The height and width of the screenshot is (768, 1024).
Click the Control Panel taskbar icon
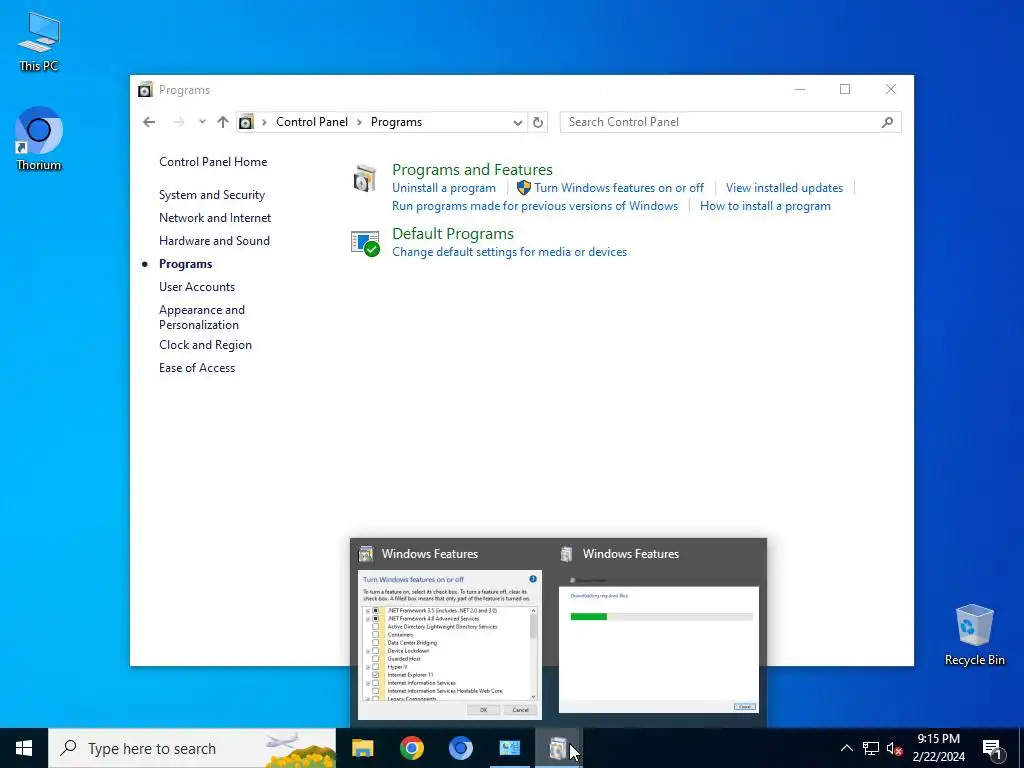pyautogui.click(x=509, y=748)
